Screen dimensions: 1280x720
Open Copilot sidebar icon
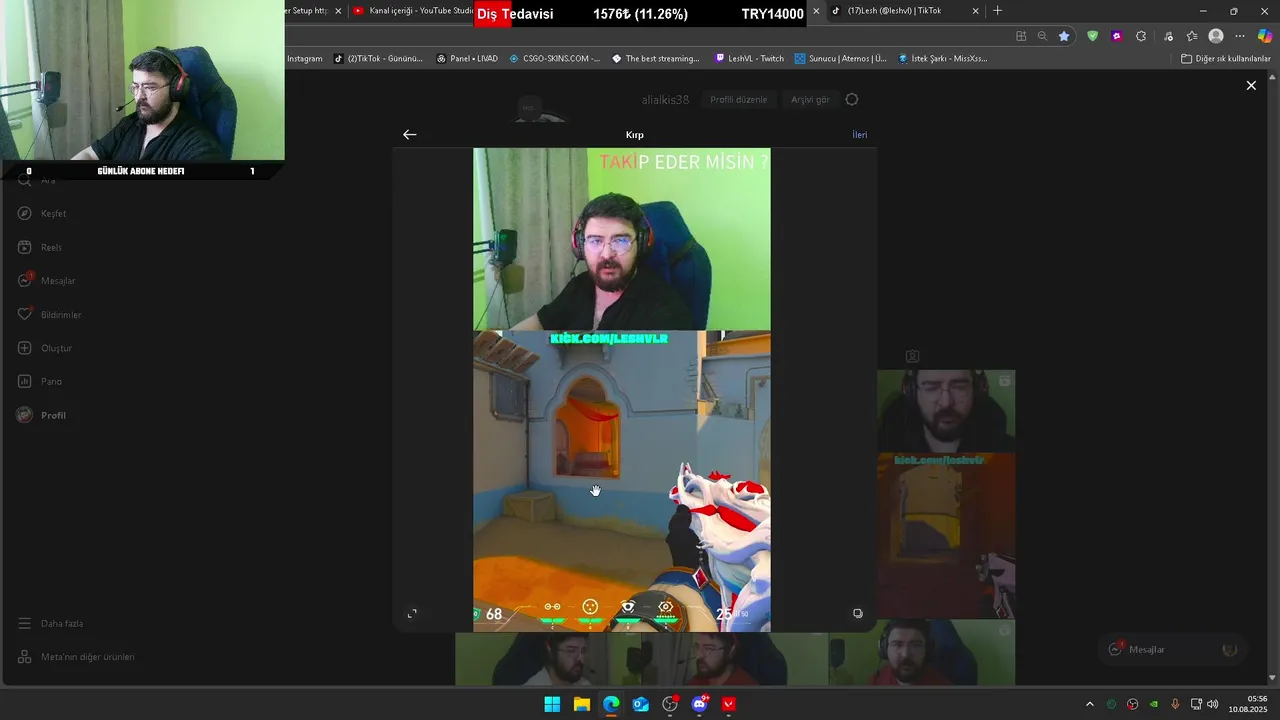click(1265, 36)
